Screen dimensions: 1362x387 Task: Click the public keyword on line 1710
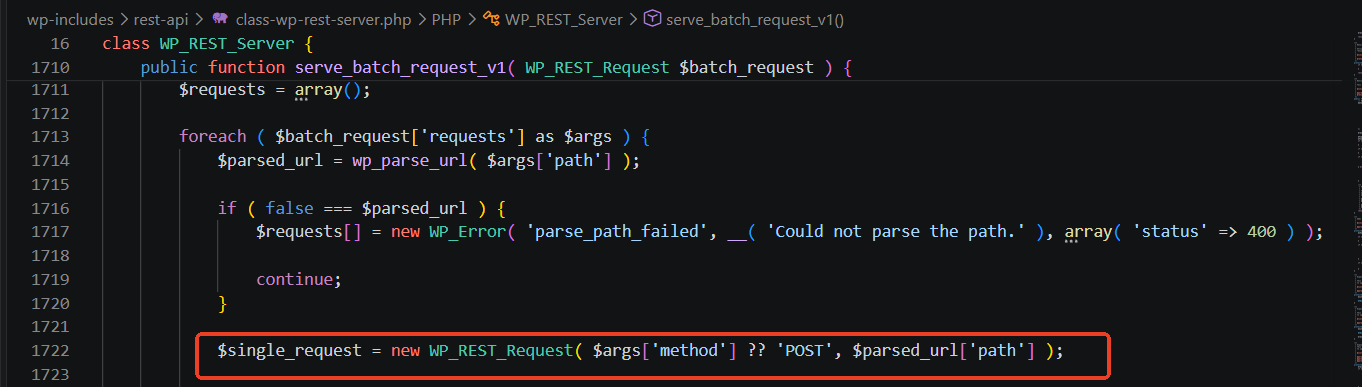coord(169,68)
